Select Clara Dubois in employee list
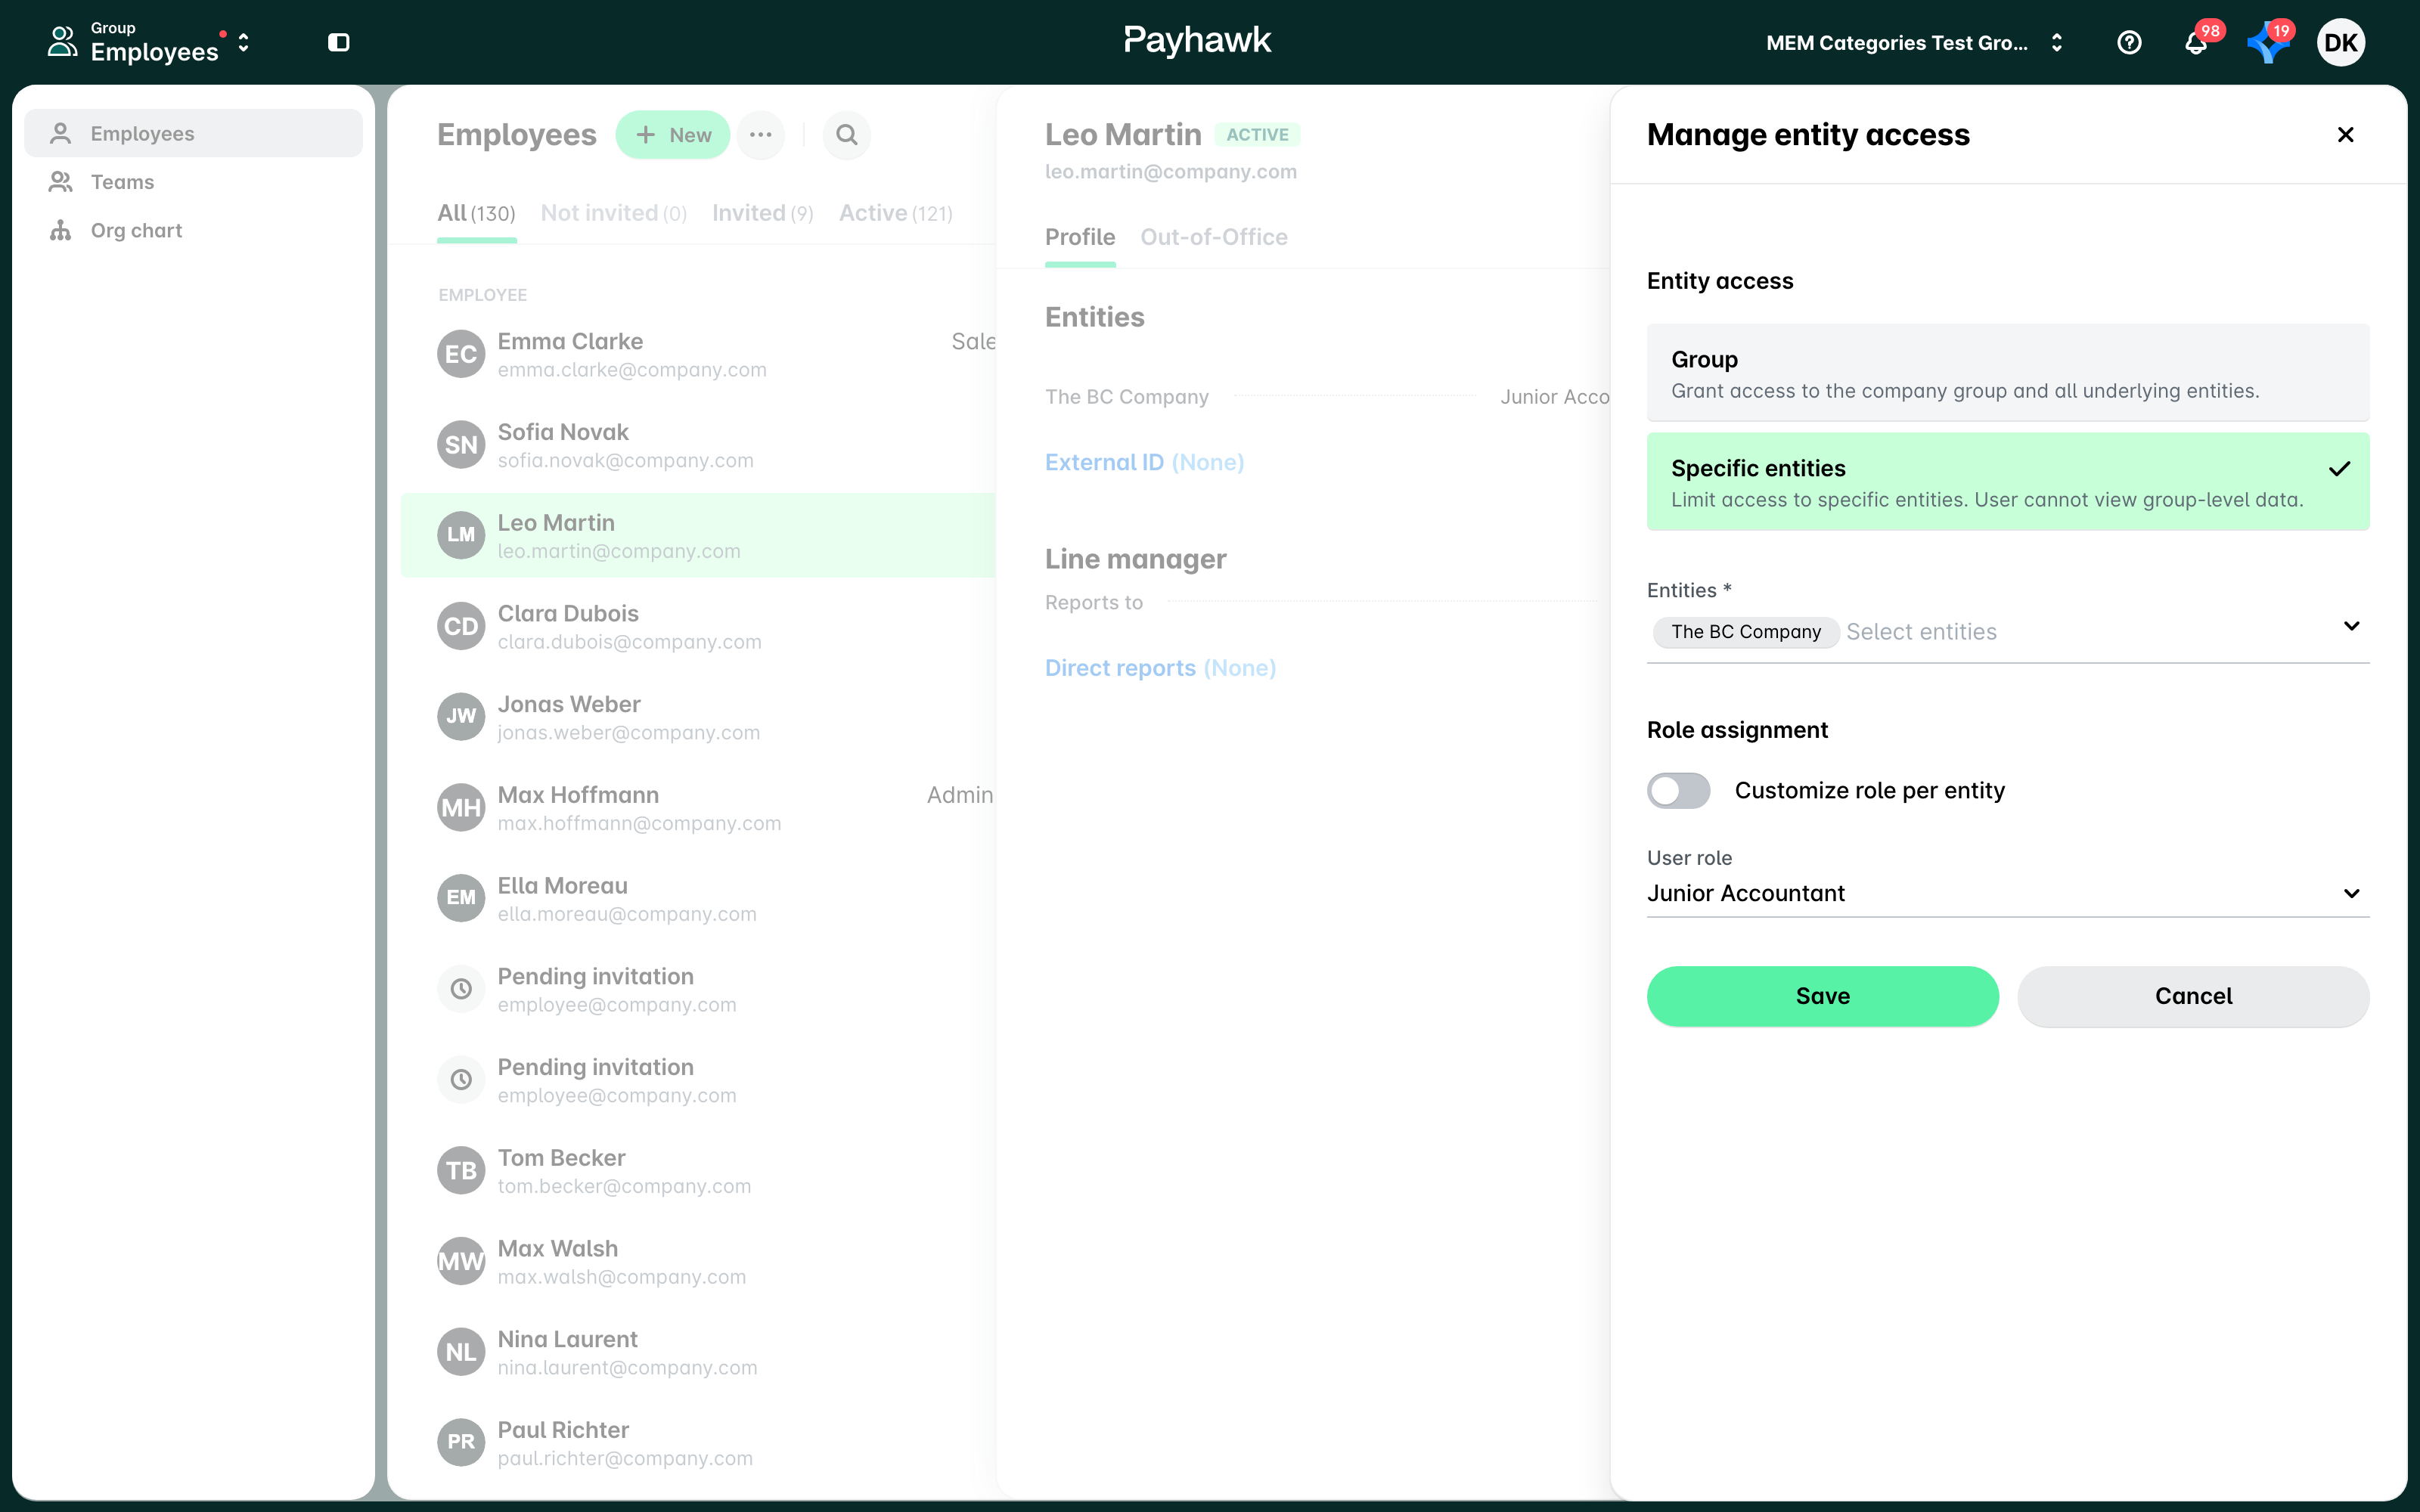Viewport: 2420px width, 1512px height. click(x=698, y=627)
